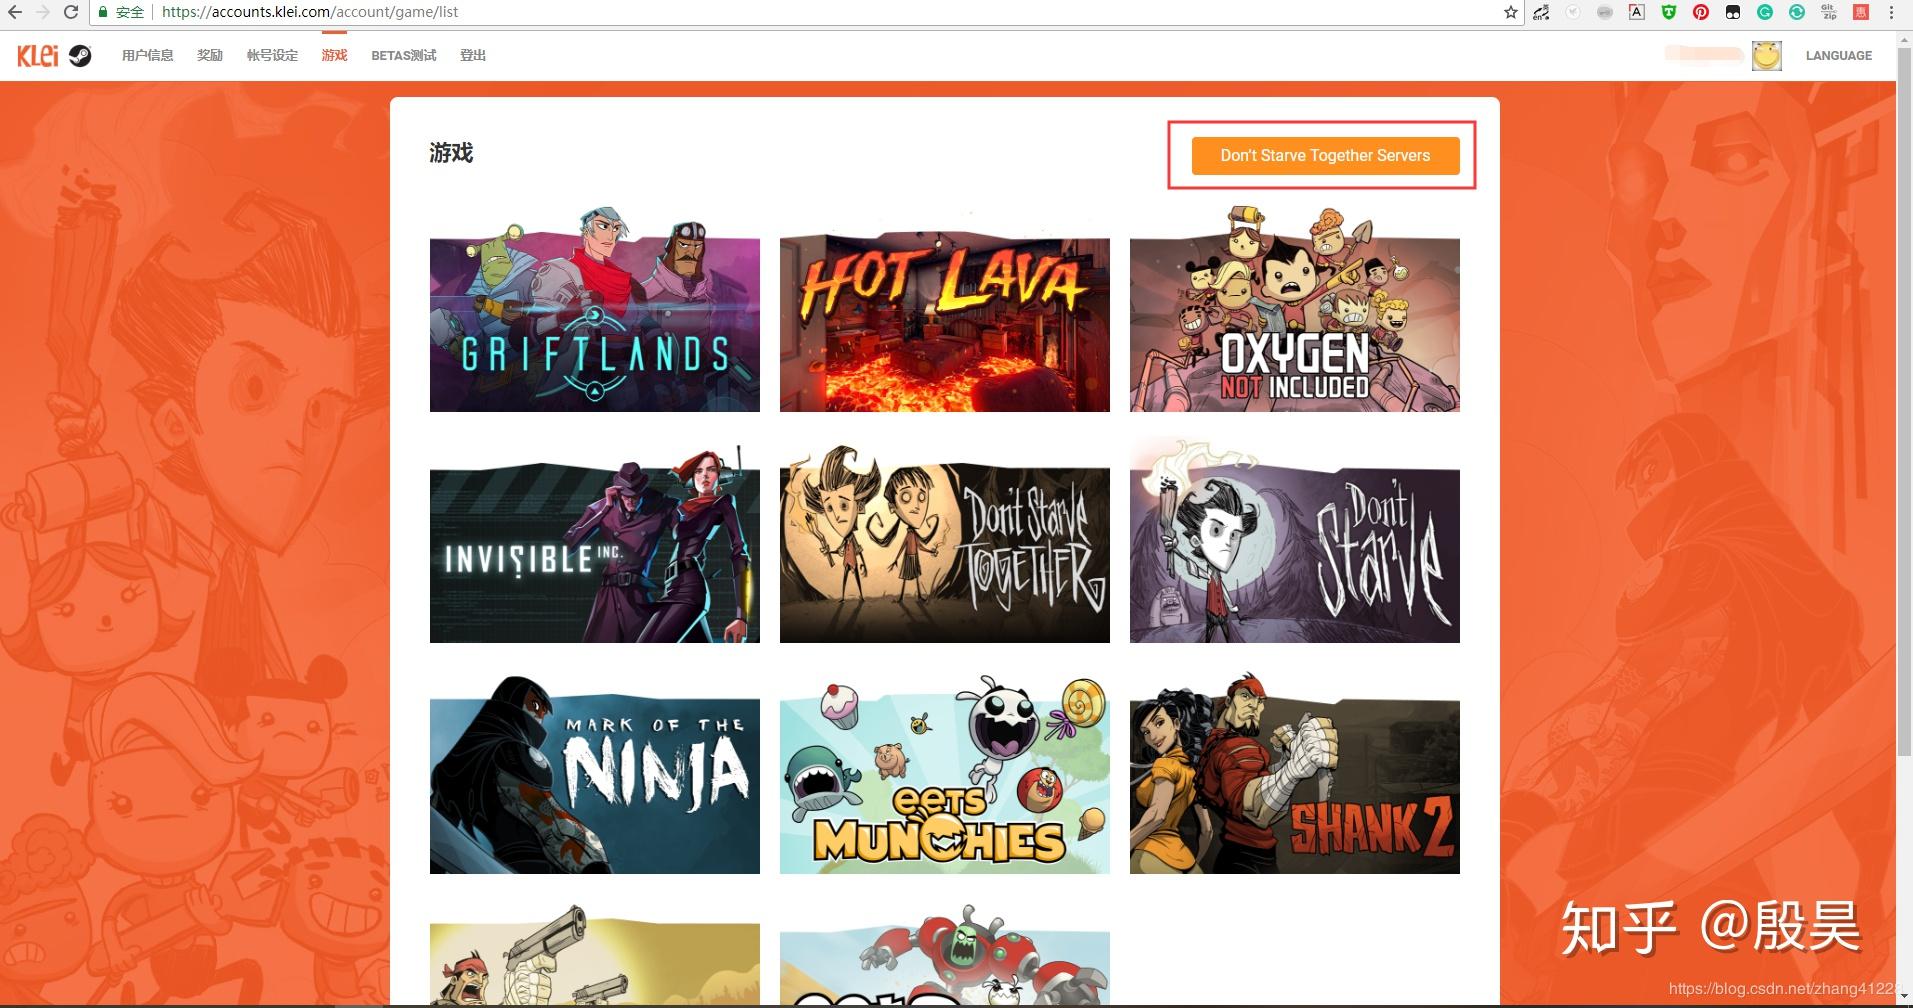Open the Grammarly extension icon
Image resolution: width=1913 pixels, height=1008 pixels.
[x=1765, y=12]
